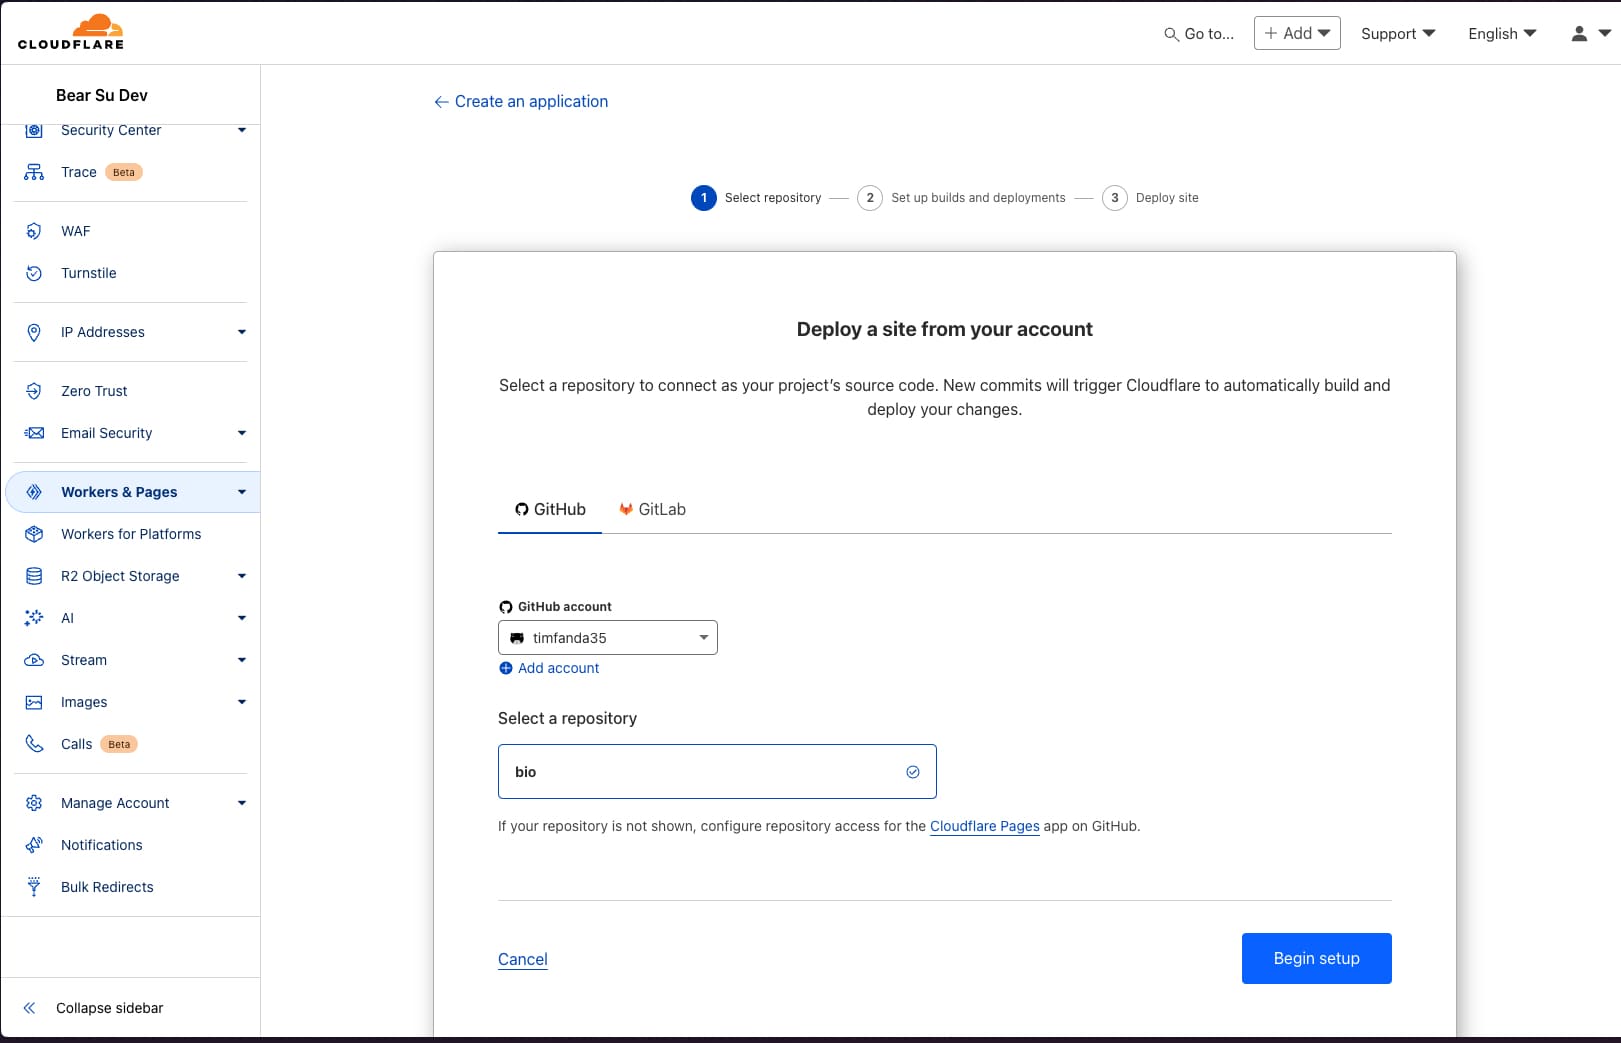
Task: Click the Trace icon in sidebar
Action: (34, 172)
